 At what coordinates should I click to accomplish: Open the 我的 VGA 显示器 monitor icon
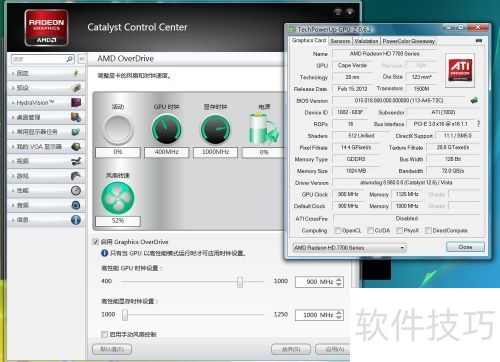coord(76,146)
